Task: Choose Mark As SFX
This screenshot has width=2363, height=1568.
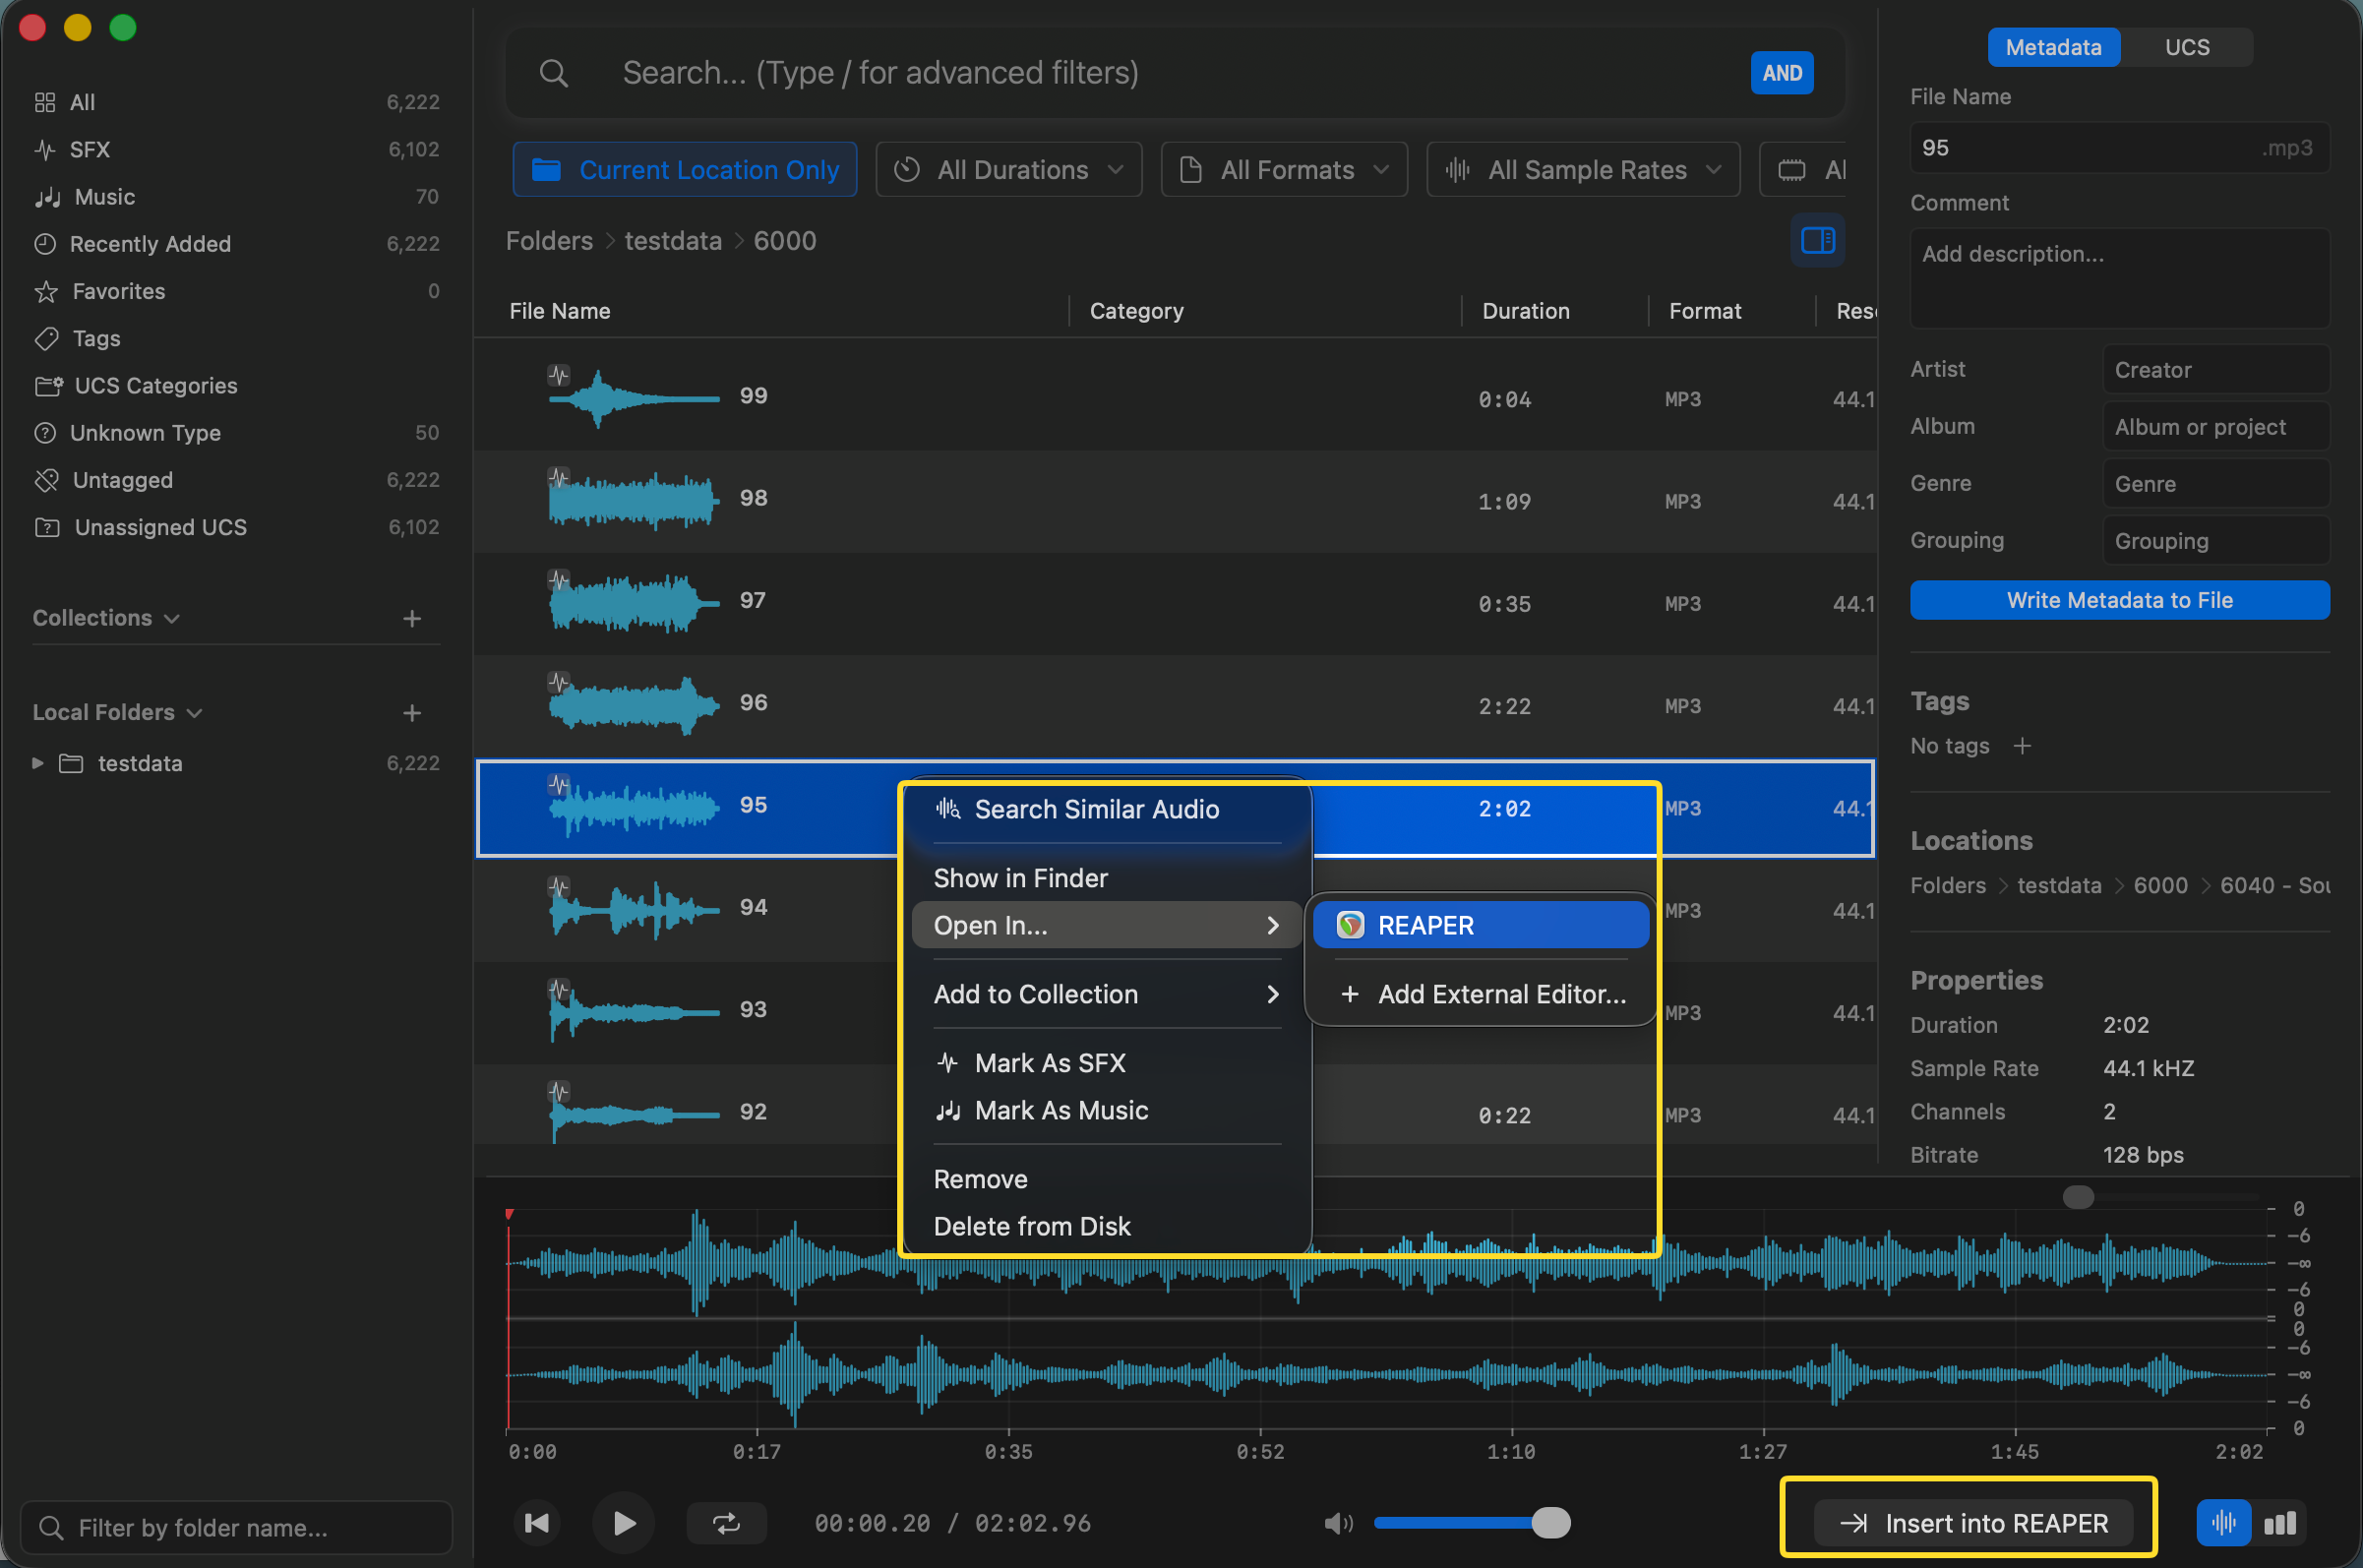Action: click(1106, 1063)
